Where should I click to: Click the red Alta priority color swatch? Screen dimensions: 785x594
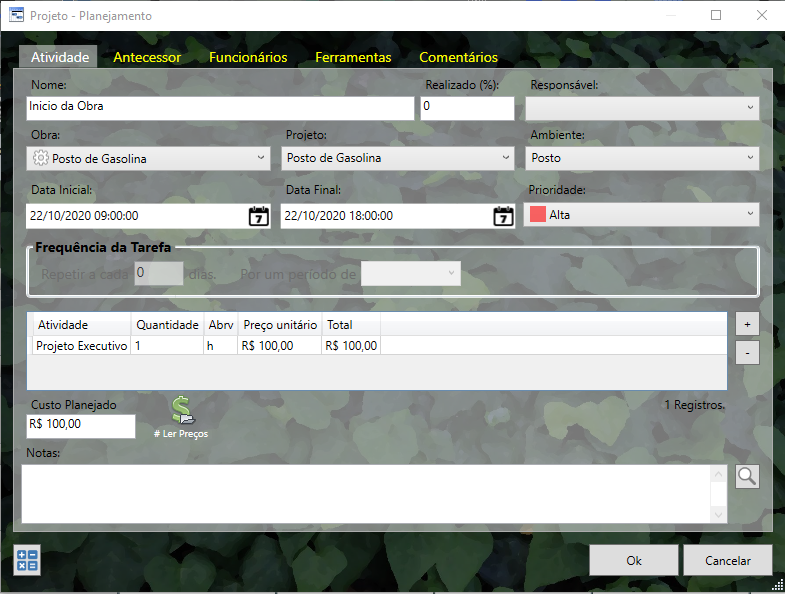tap(538, 214)
